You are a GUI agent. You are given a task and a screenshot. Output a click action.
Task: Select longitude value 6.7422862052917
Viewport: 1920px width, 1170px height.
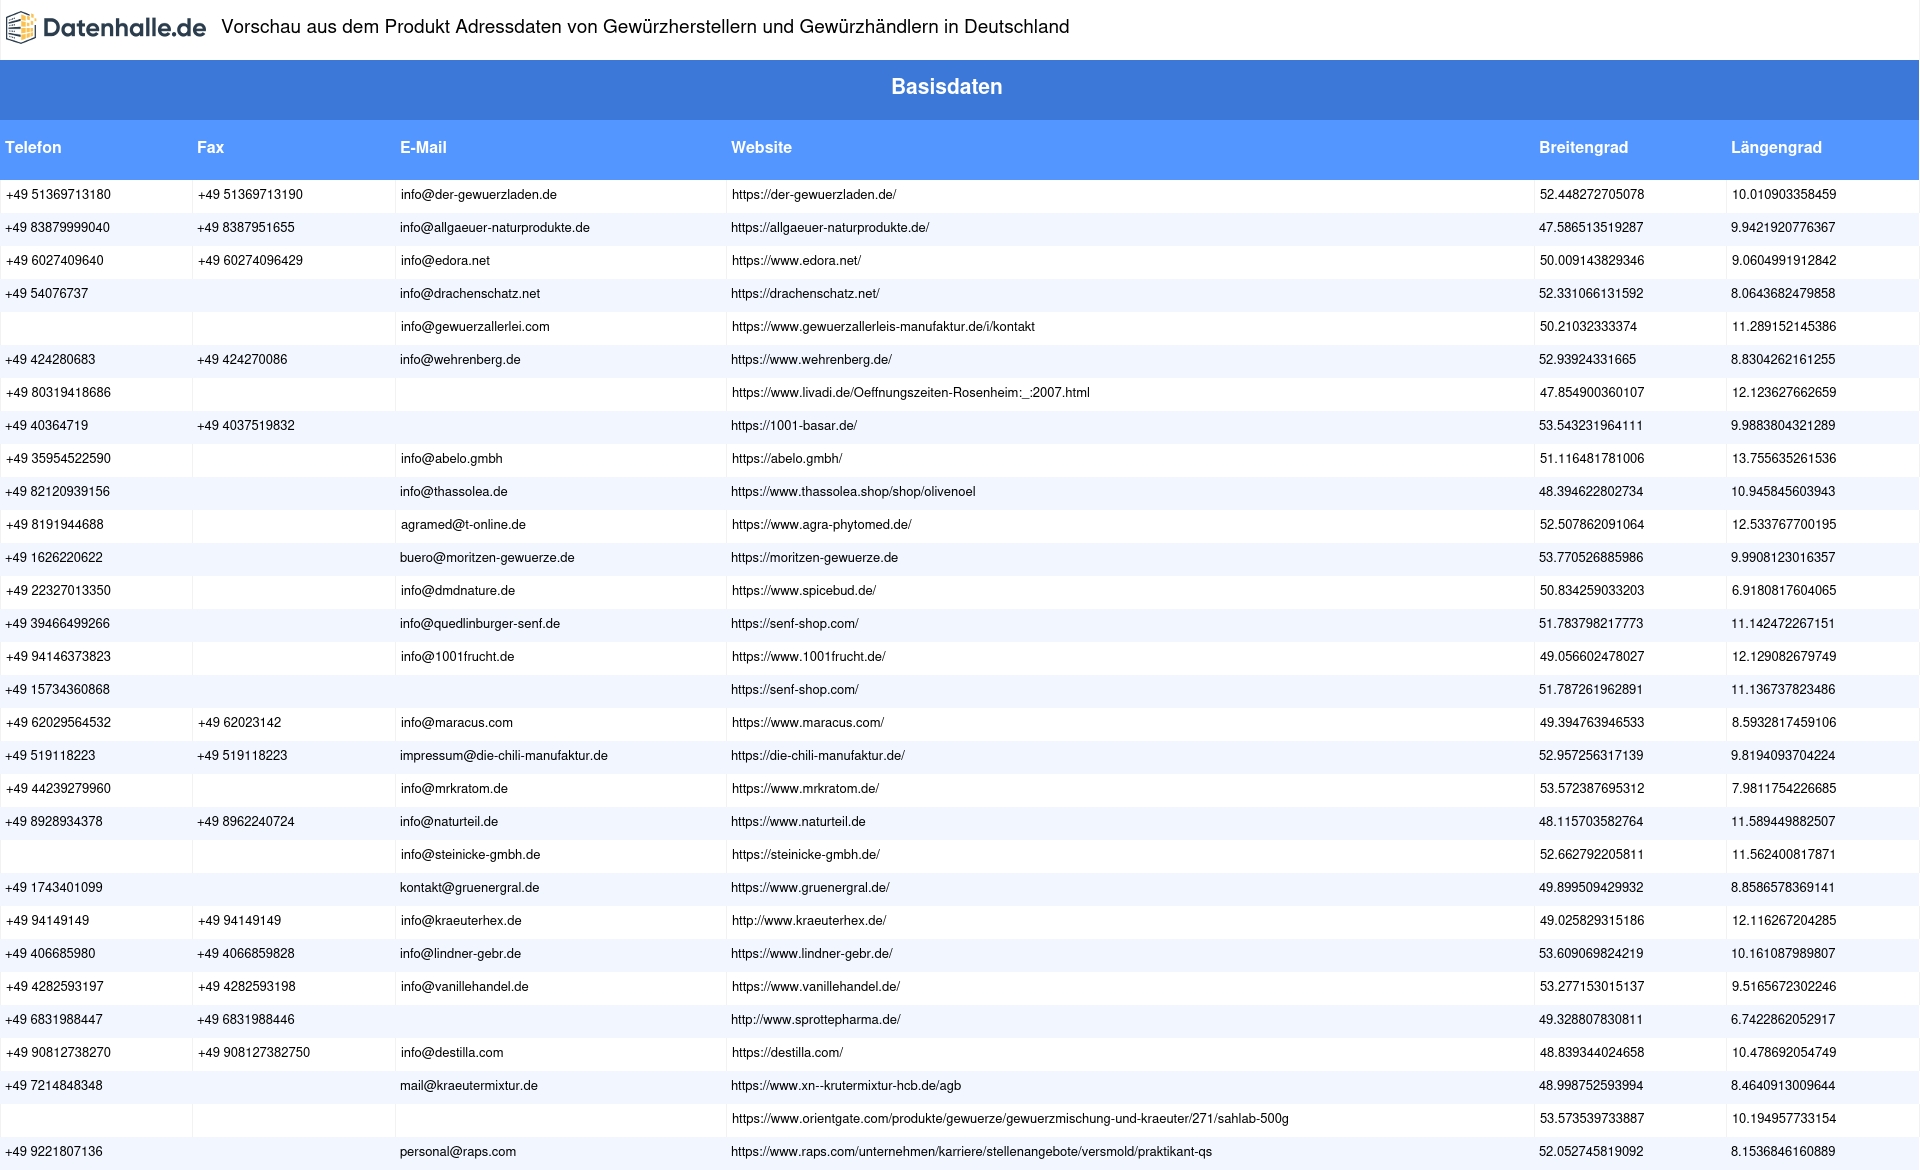[x=1783, y=1020]
